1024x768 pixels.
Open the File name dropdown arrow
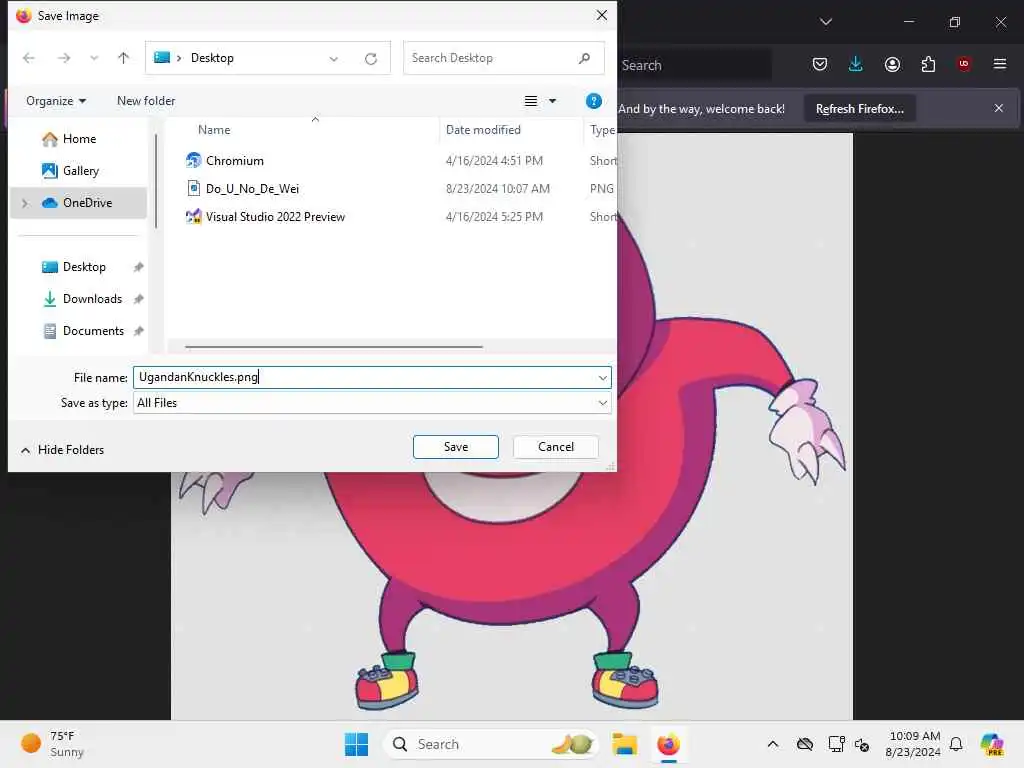click(602, 377)
